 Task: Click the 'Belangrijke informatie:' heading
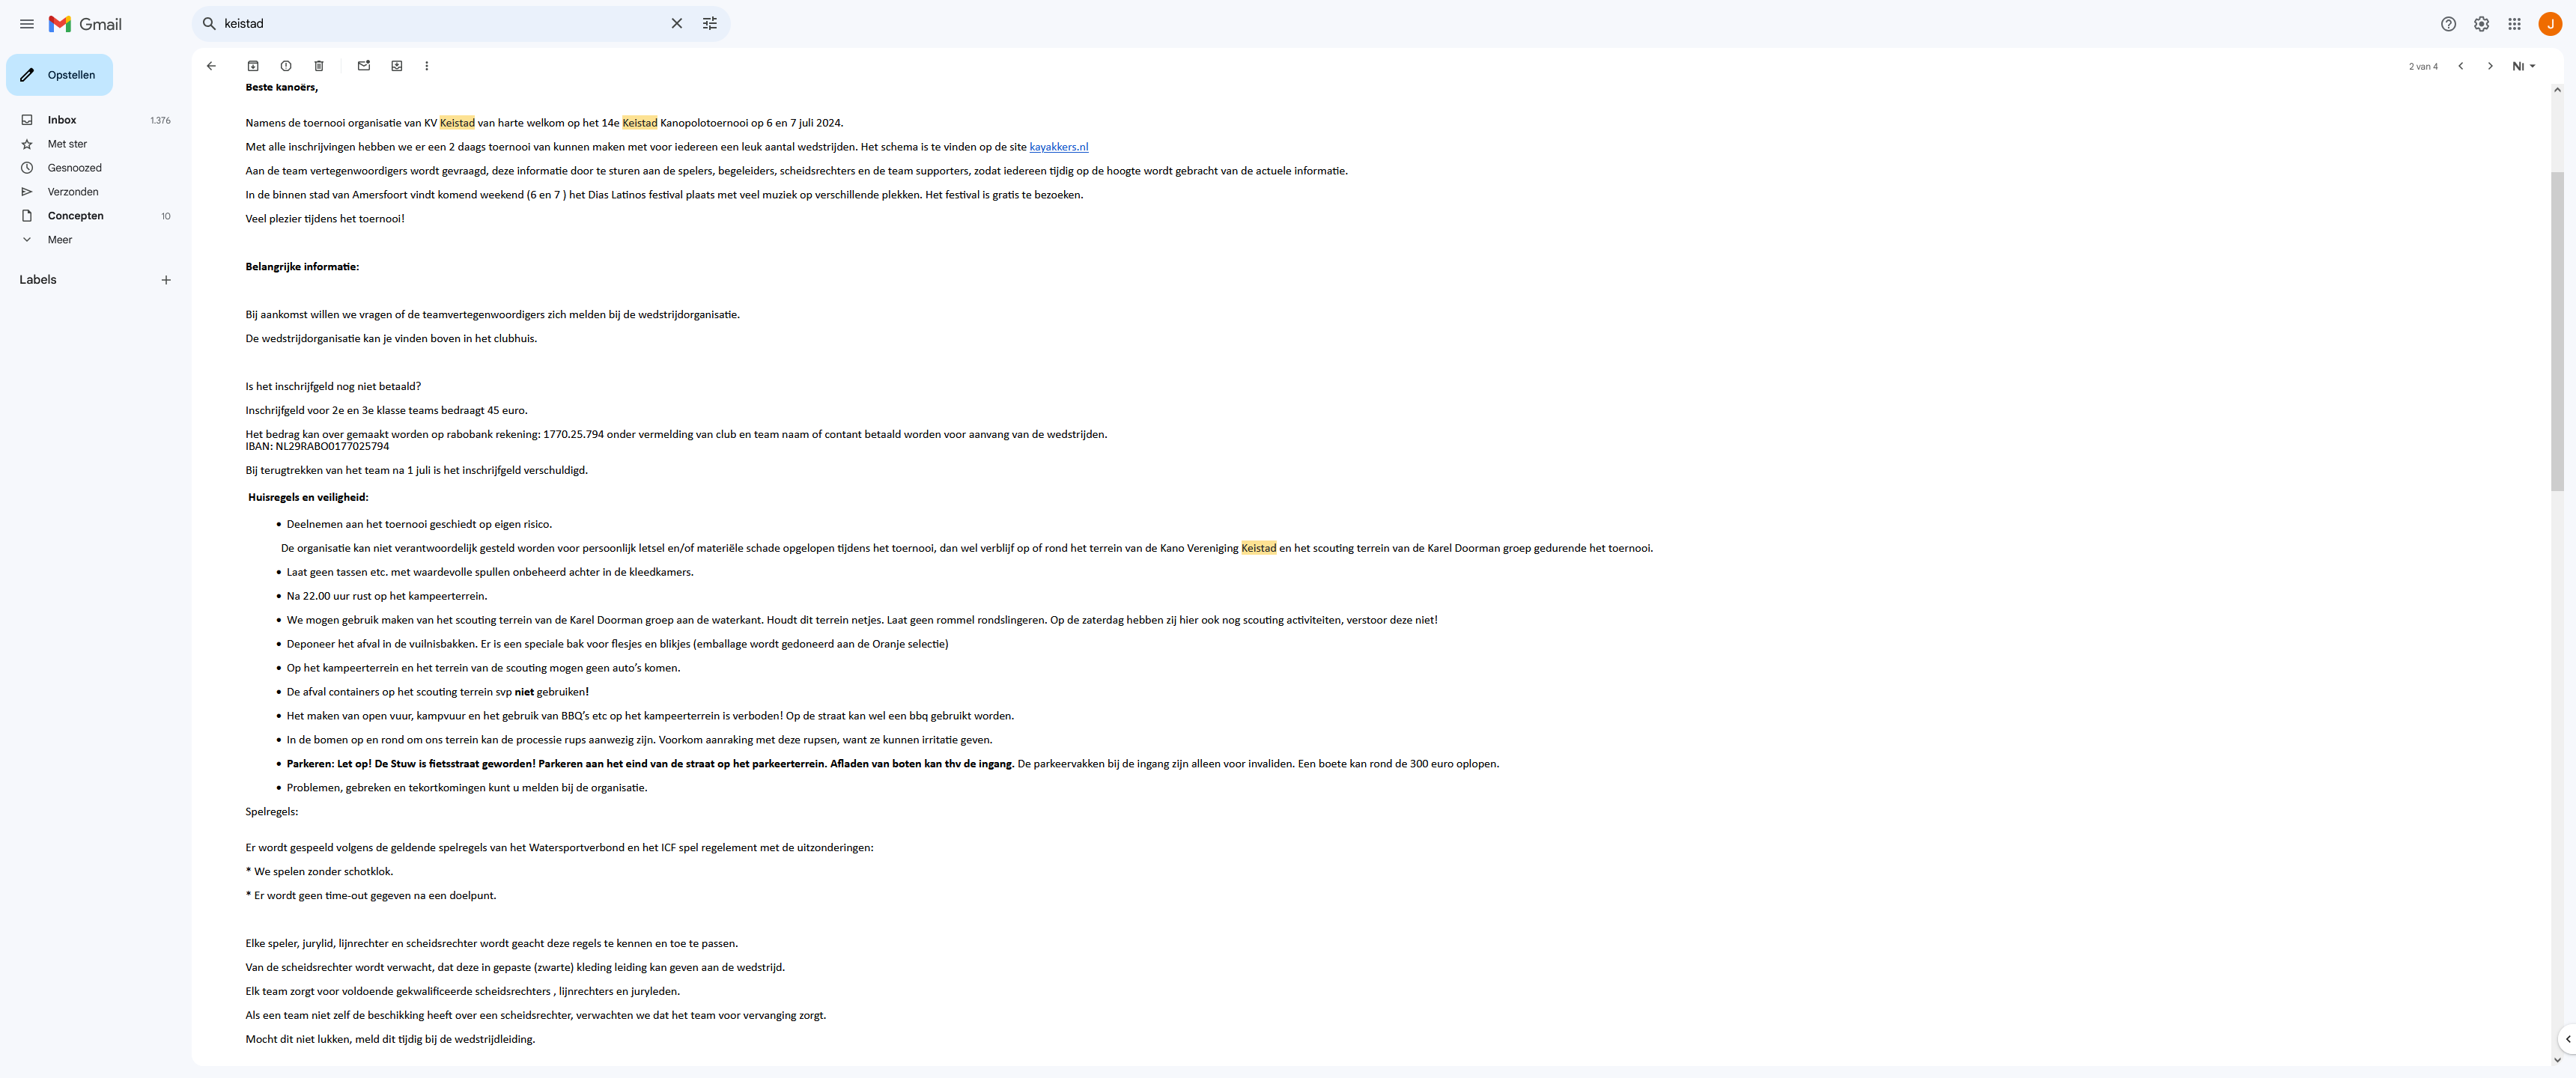click(302, 267)
